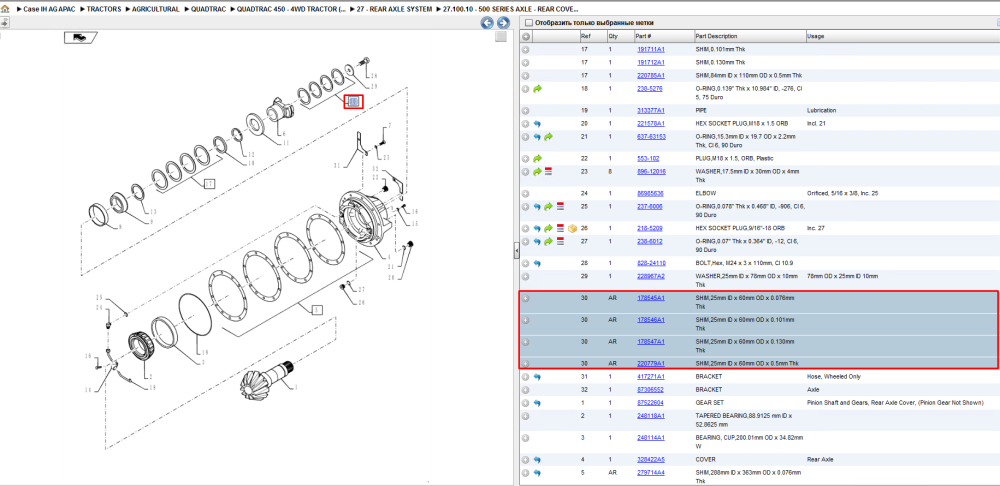The image size is (1000, 486).
Task: Add part 86985636 ELBOW using circle icon
Action: coord(526,193)
